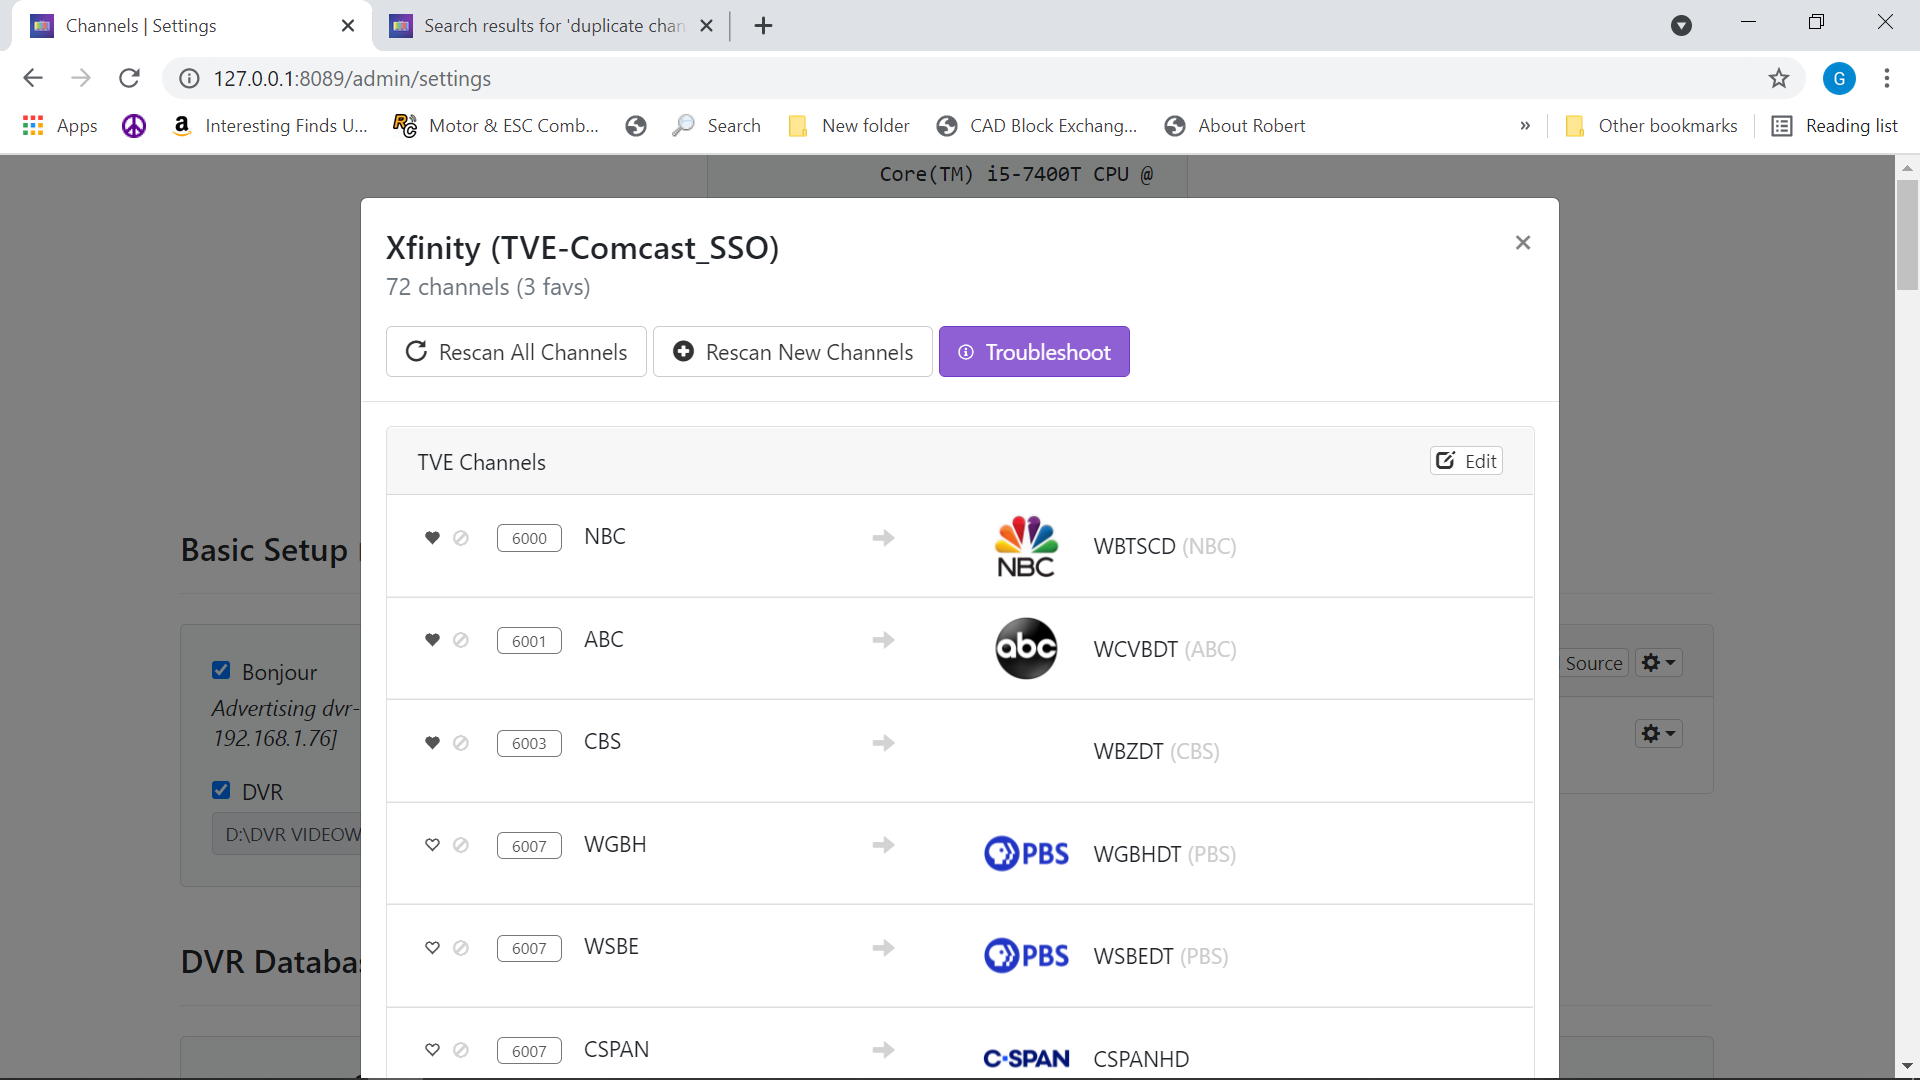
Task: Click the hide icon for ABC channel
Action: click(461, 640)
